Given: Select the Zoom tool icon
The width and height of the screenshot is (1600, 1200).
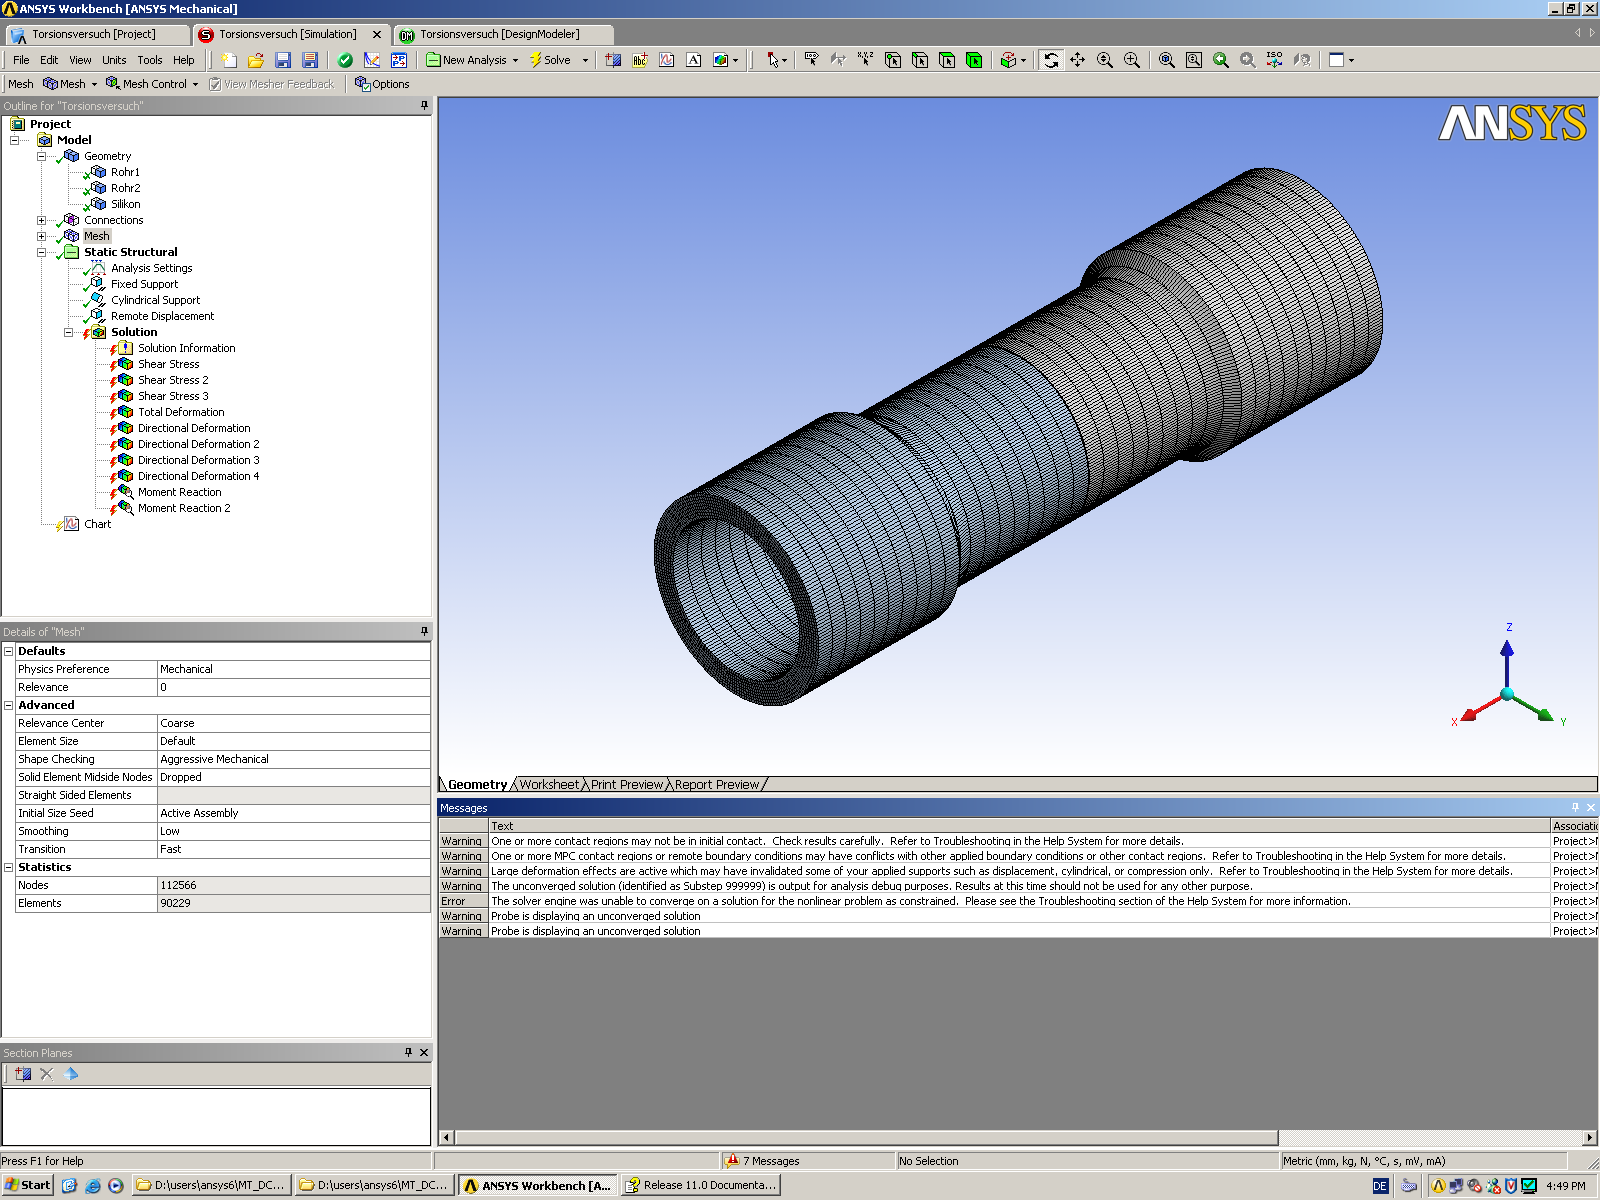Looking at the screenshot, I should point(1105,60).
